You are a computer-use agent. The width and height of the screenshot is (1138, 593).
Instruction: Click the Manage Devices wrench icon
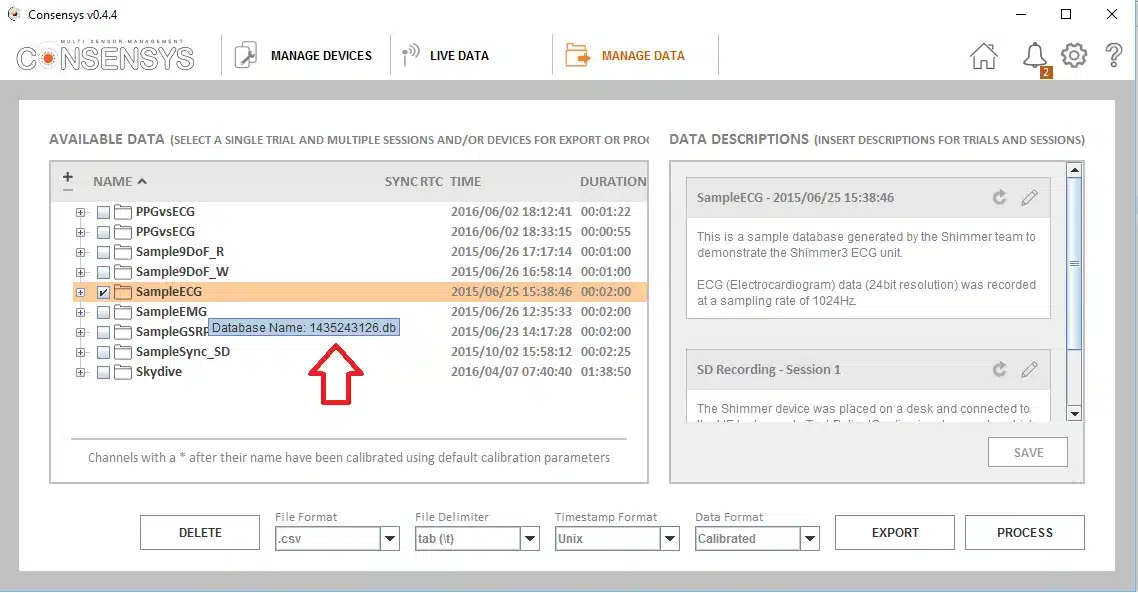click(245, 55)
